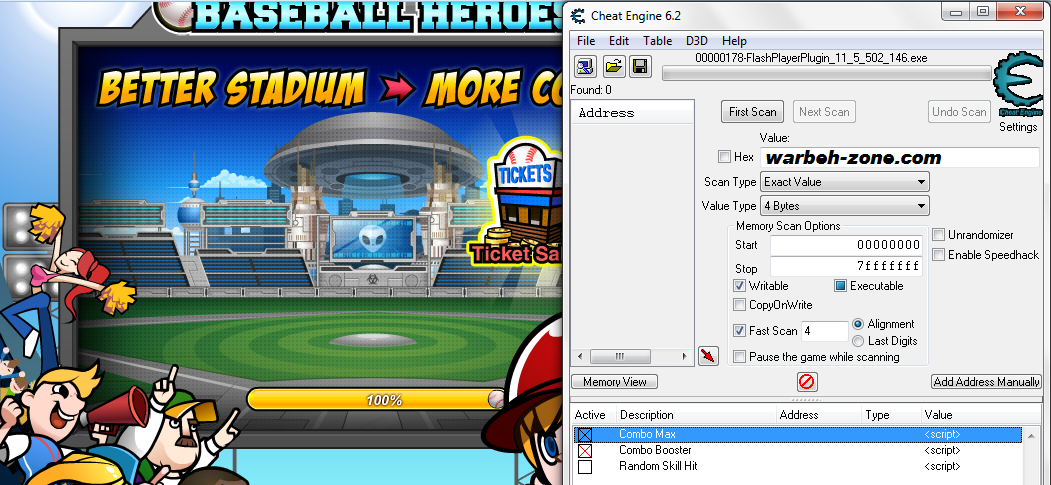This screenshot has width=1051, height=485.
Task: Click the found-list scroll right arrow
Action: pyautogui.click(x=684, y=356)
